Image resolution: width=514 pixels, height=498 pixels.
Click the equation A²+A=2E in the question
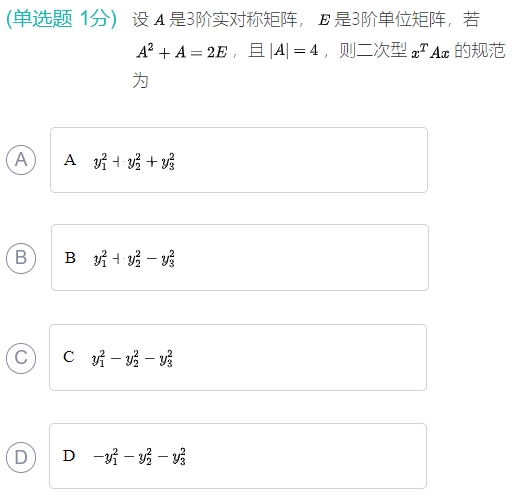[182, 52]
